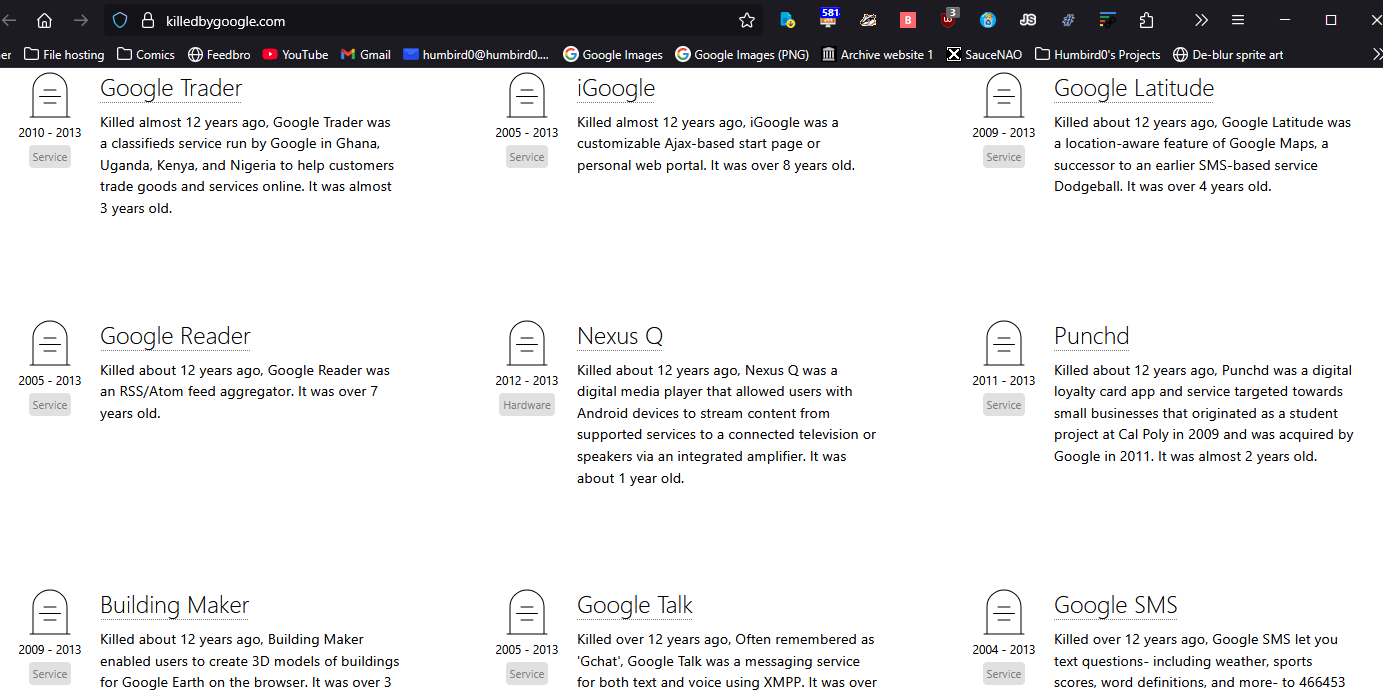This screenshot has height=692, width=1383.
Task: Follow the Nexus Q title link
Action: pyautogui.click(x=620, y=336)
